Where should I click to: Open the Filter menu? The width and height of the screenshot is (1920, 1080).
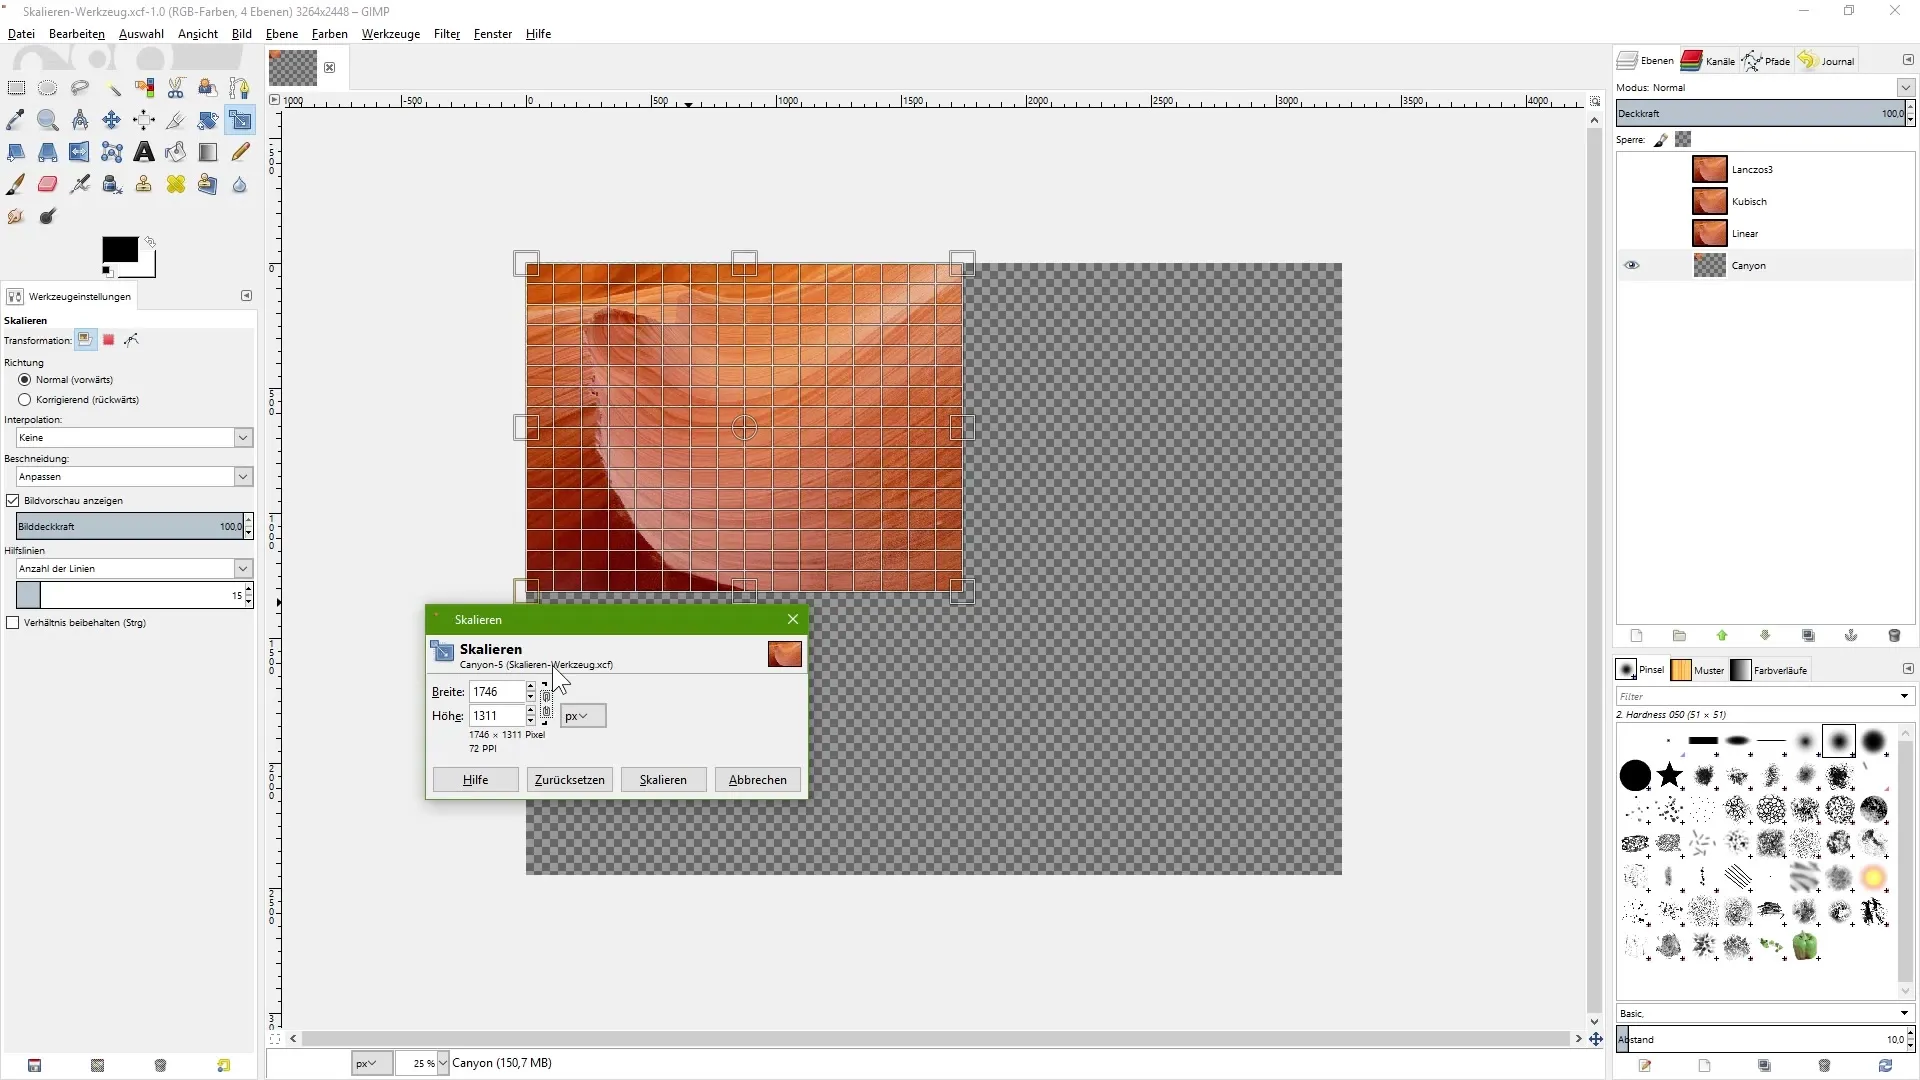(446, 33)
